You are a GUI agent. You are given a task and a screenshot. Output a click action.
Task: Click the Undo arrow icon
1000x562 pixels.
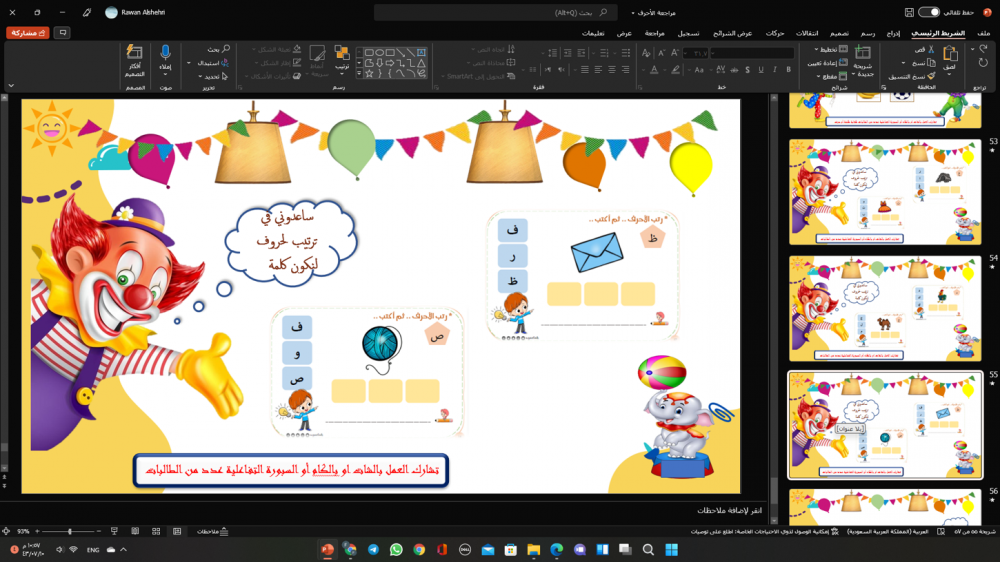(x=983, y=49)
